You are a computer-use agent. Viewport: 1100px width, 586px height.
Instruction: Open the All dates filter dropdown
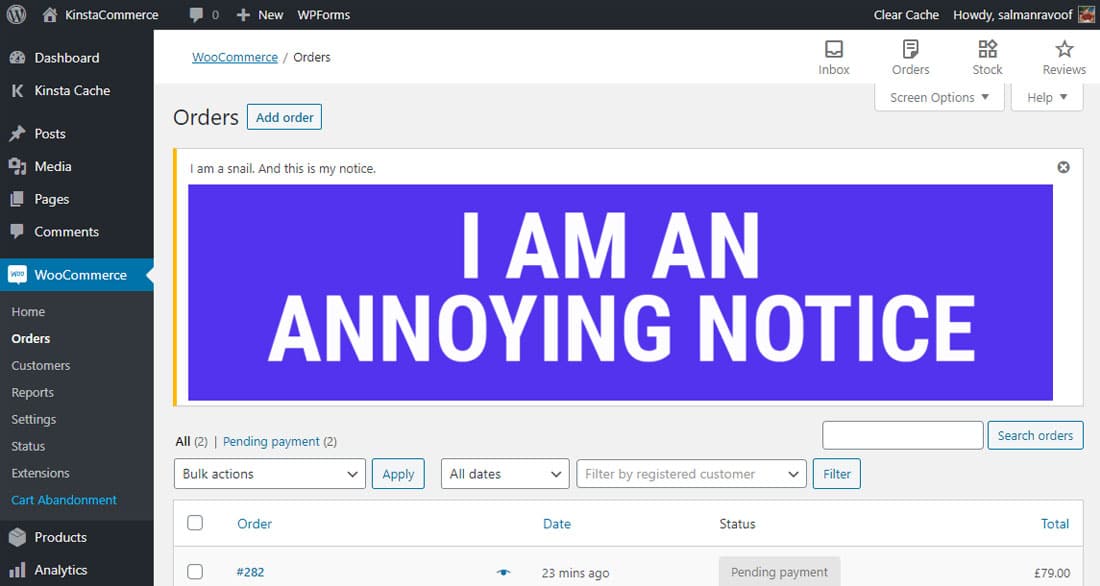504,473
